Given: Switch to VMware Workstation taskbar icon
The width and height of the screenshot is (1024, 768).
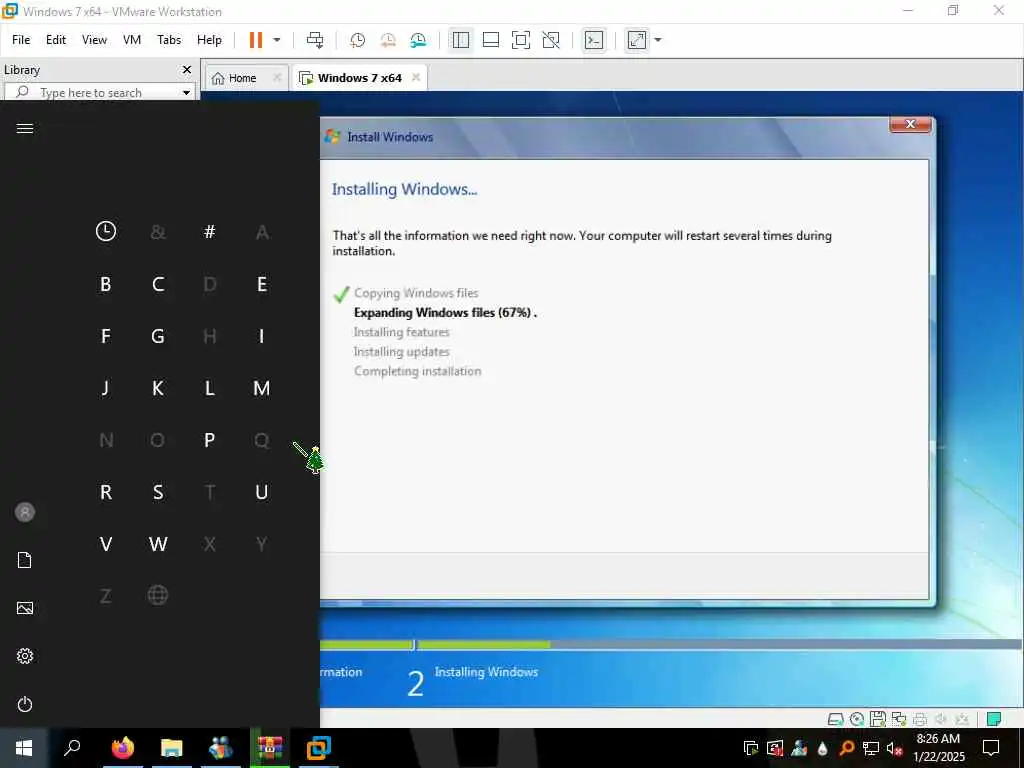Looking at the screenshot, I should click(319, 748).
